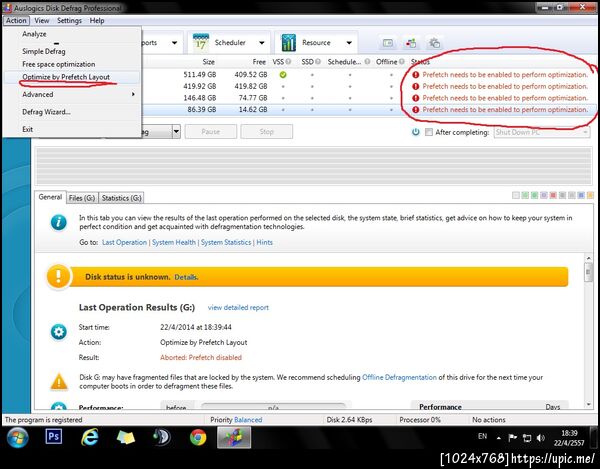Image resolution: width=600 pixels, height=469 pixels.
Task: Click the red error icon on 146.48 GB row
Action: tap(416, 98)
